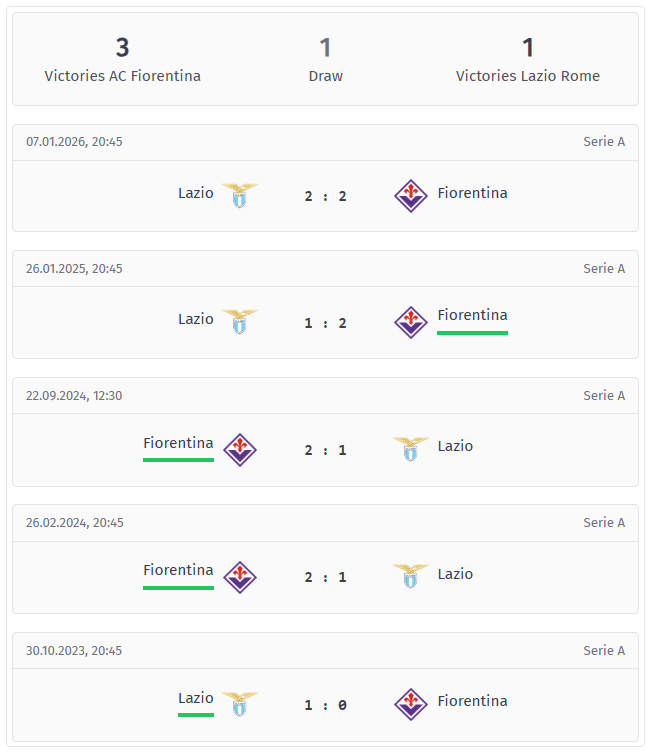Click Serie A label for 07.01.2026 match
The image size is (649, 754).
604,142
